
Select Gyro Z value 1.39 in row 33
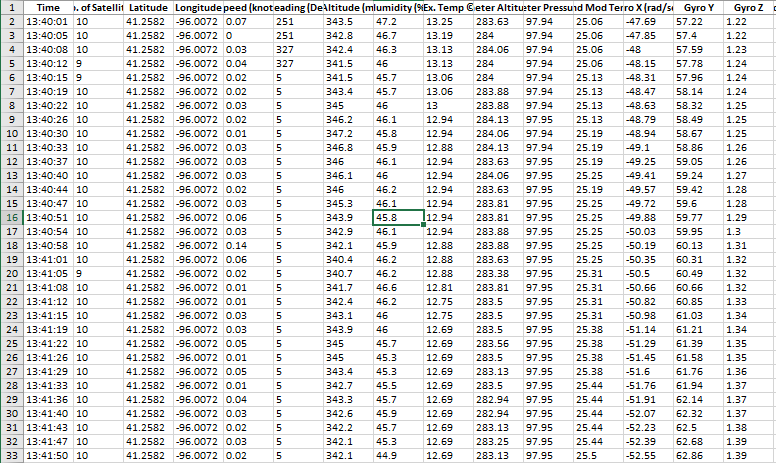pos(741,455)
